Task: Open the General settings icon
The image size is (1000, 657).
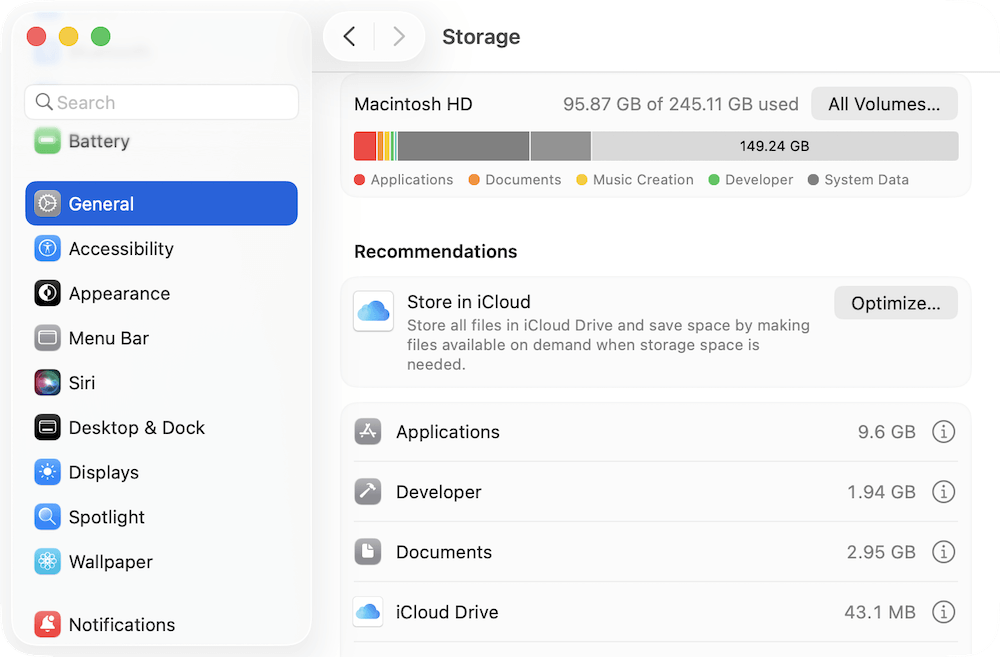Action: [46, 203]
